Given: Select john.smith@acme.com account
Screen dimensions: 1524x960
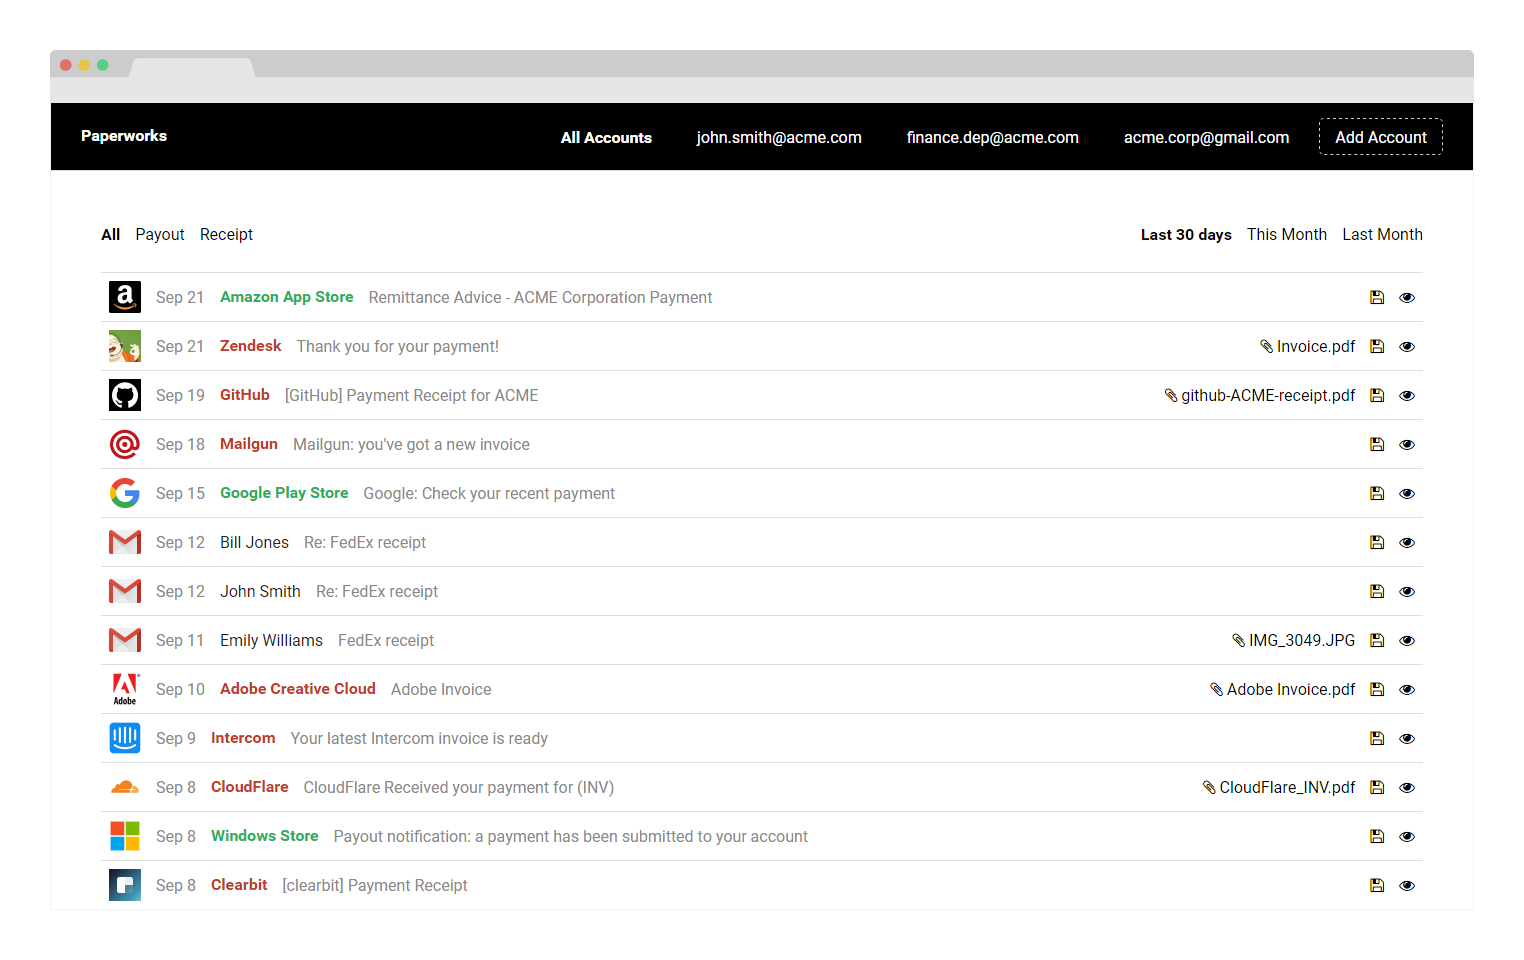Looking at the screenshot, I should tap(779, 137).
